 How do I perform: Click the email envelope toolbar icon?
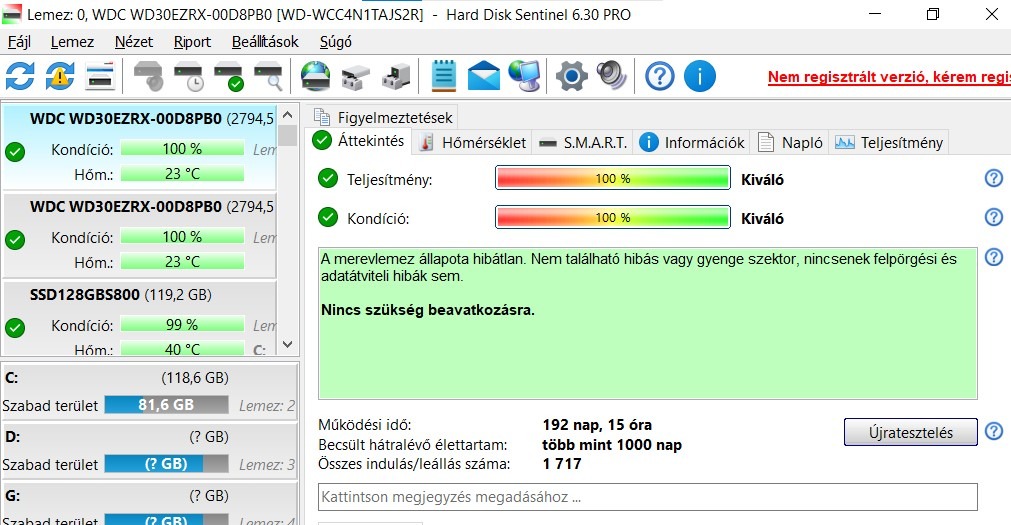(484, 76)
